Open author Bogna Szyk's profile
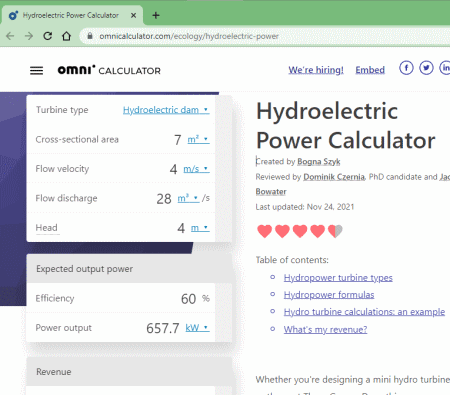The width and height of the screenshot is (450, 395). [x=319, y=162]
